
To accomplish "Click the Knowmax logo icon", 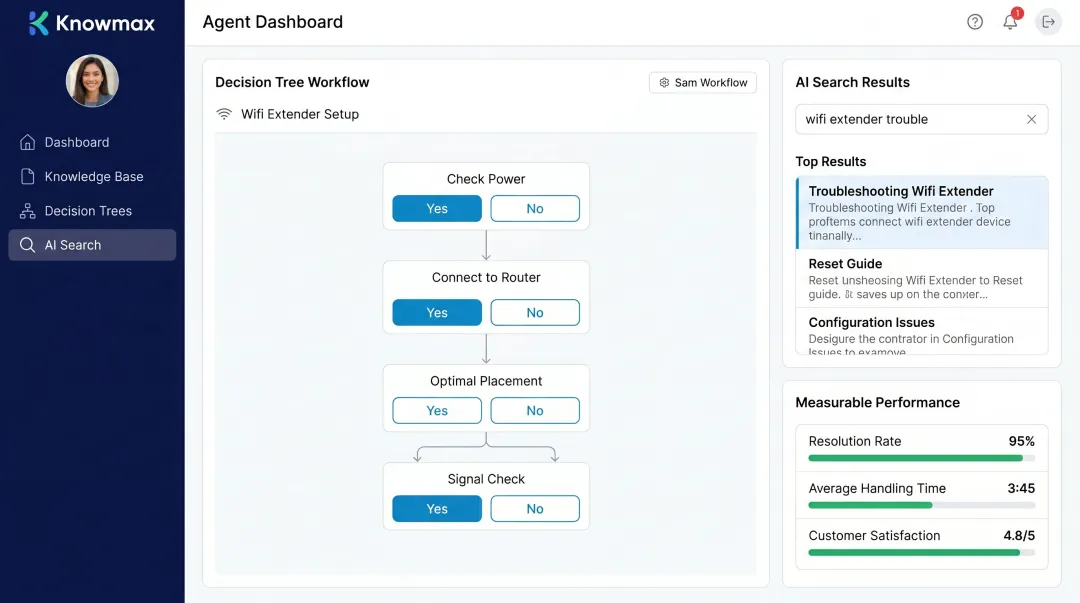I will [39, 23].
